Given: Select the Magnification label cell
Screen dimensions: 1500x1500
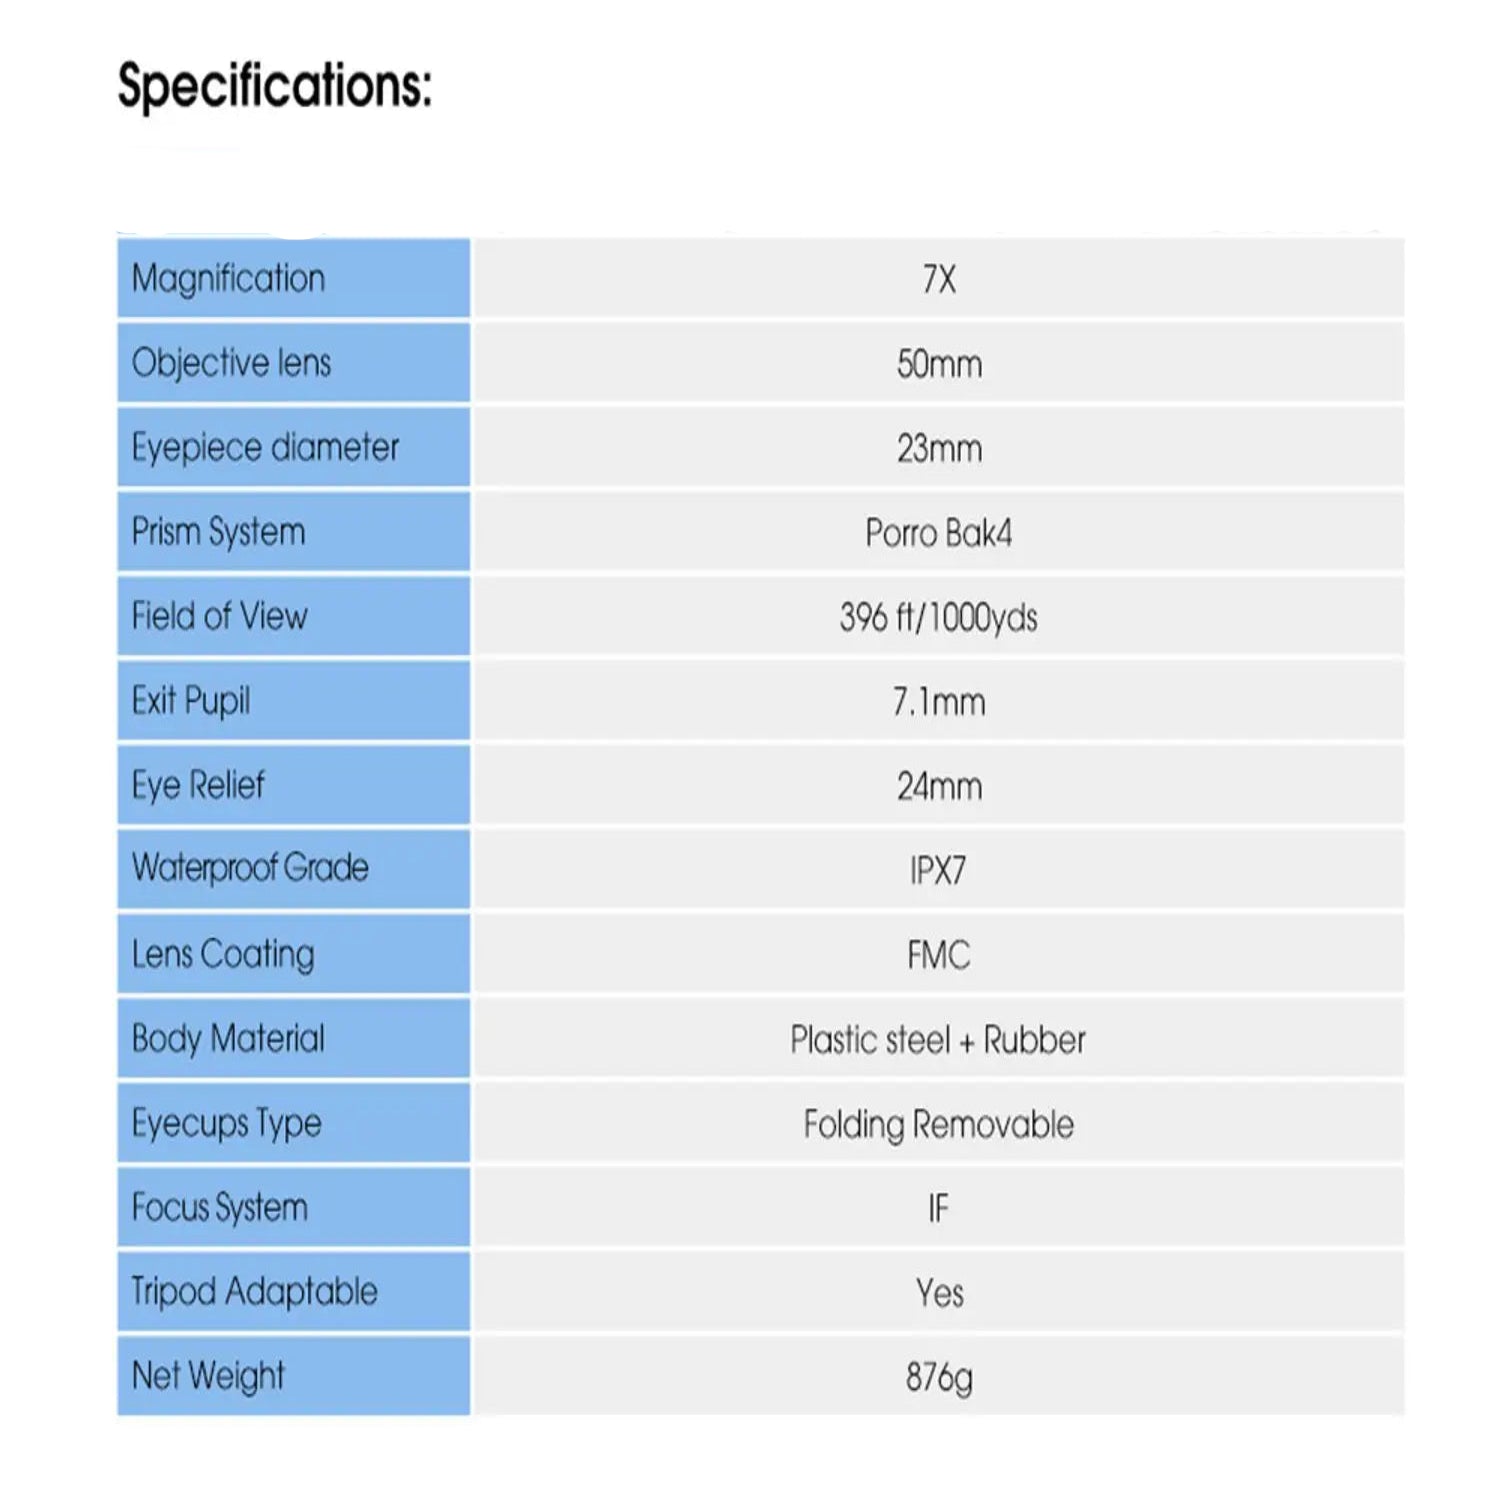Looking at the screenshot, I should (229, 279).
